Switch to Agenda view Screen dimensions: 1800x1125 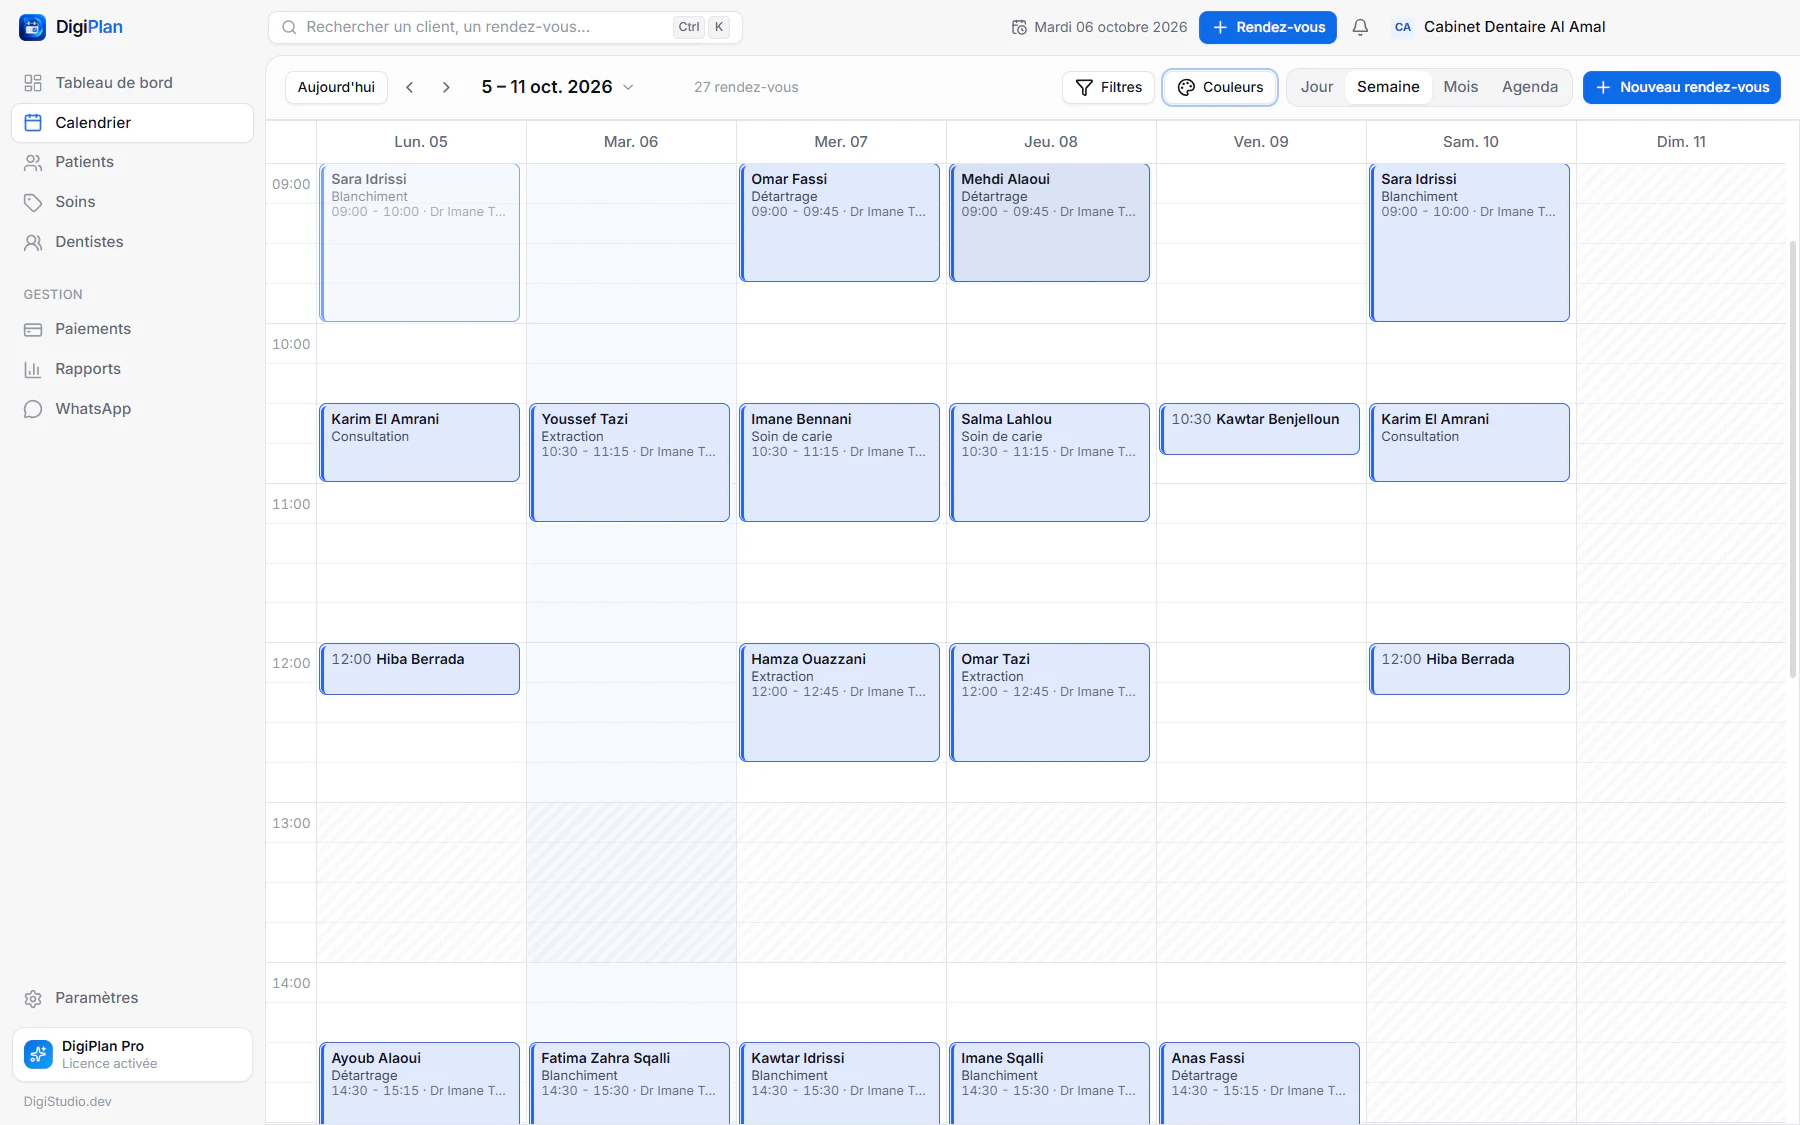click(1530, 87)
